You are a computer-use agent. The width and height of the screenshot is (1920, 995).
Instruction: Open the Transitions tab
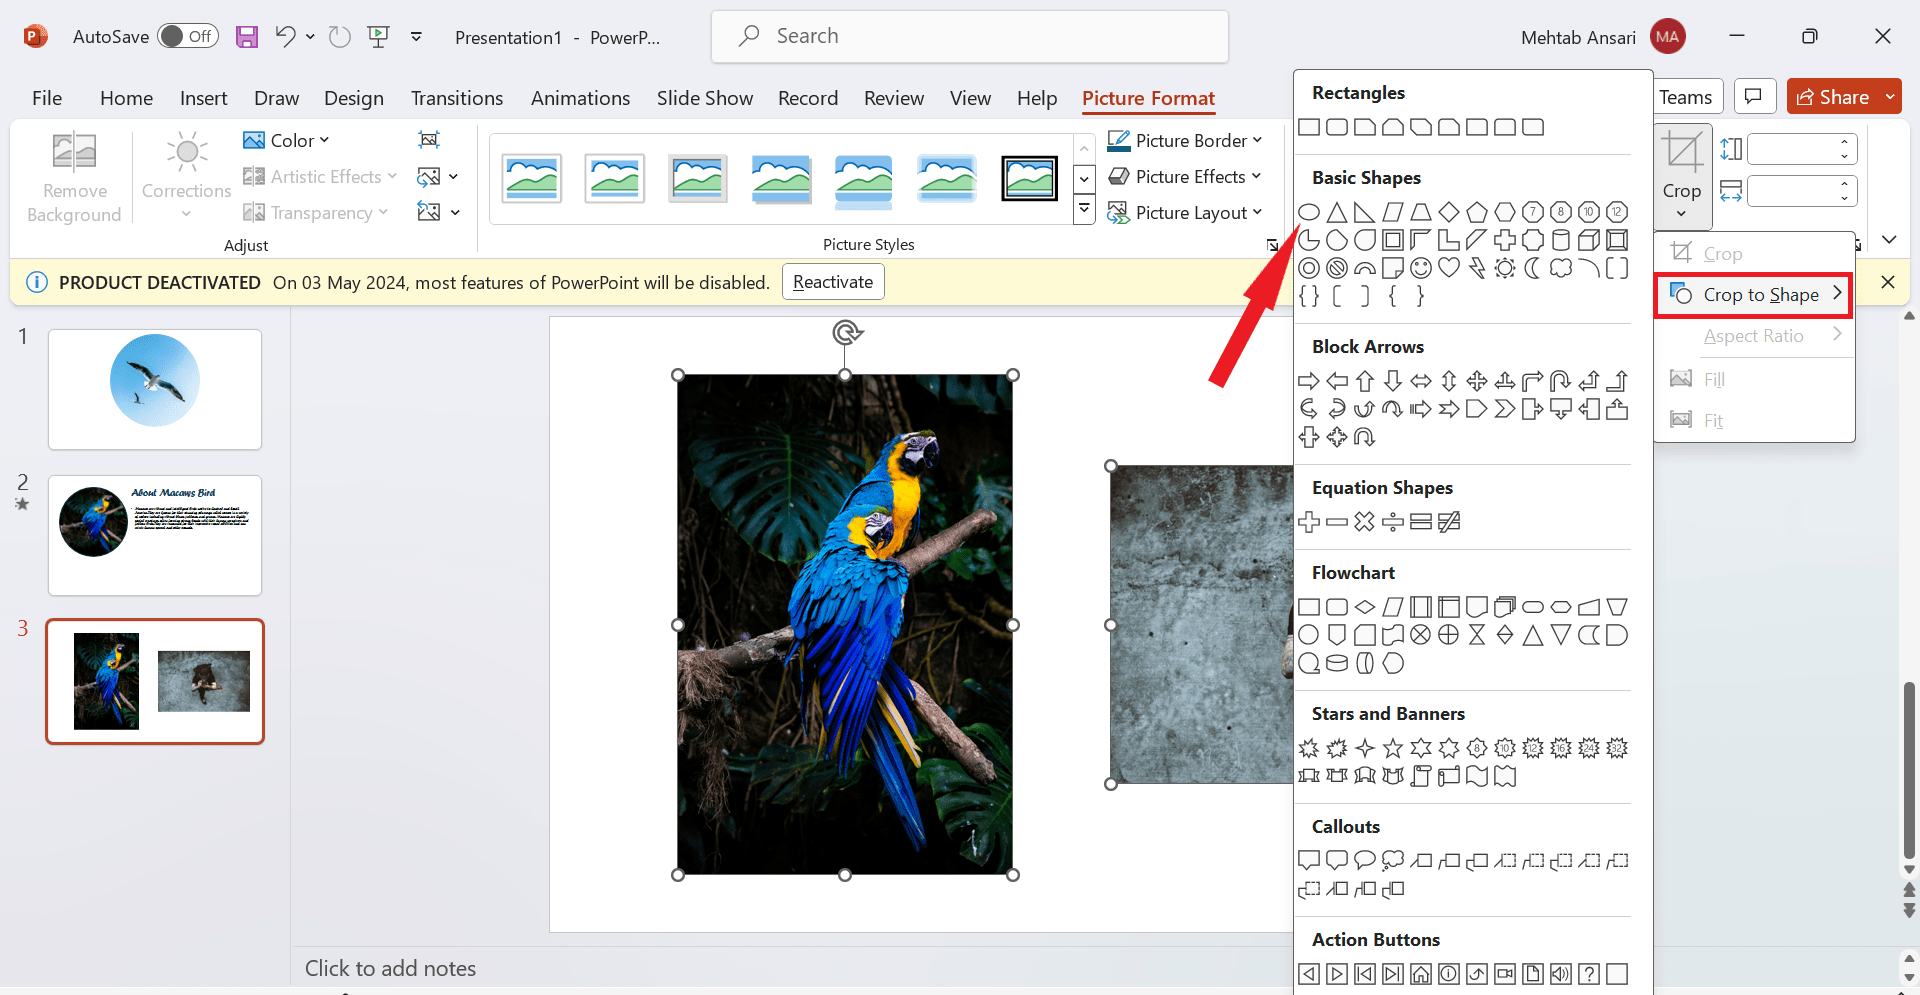point(457,98)
